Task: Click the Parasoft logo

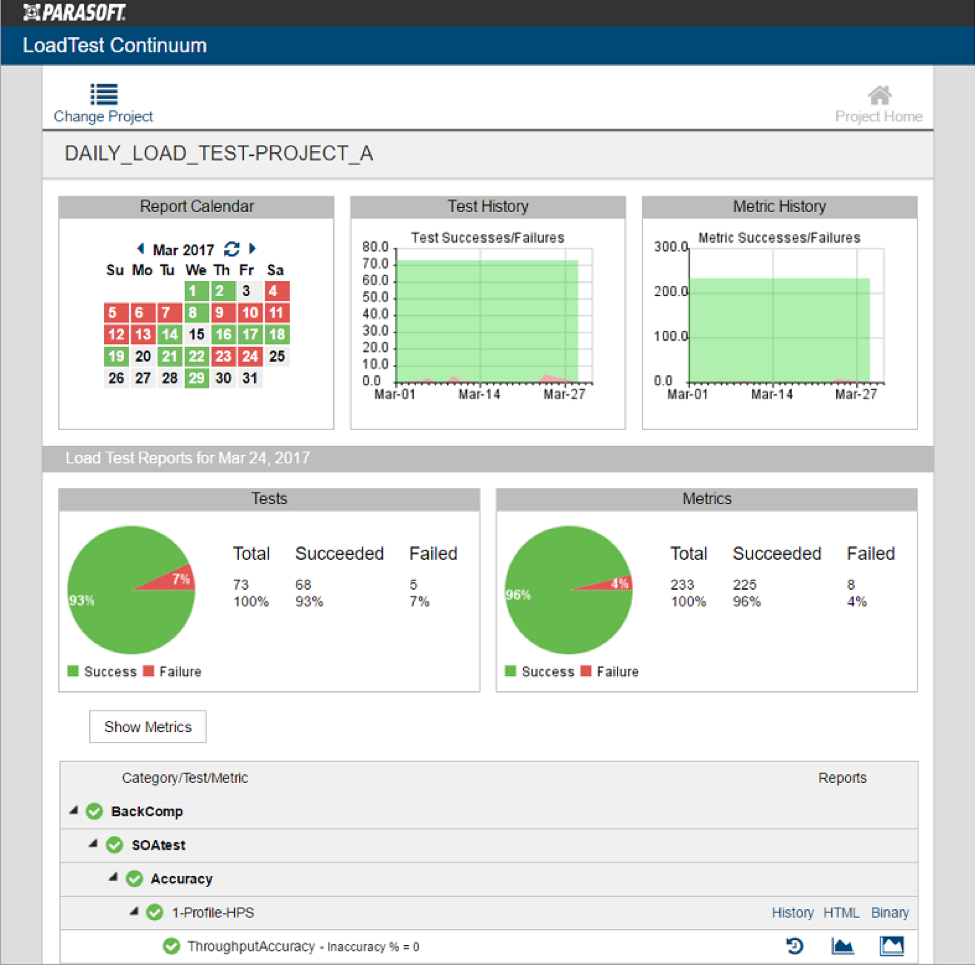Action: pyautogui.click(x=75, y=12)
